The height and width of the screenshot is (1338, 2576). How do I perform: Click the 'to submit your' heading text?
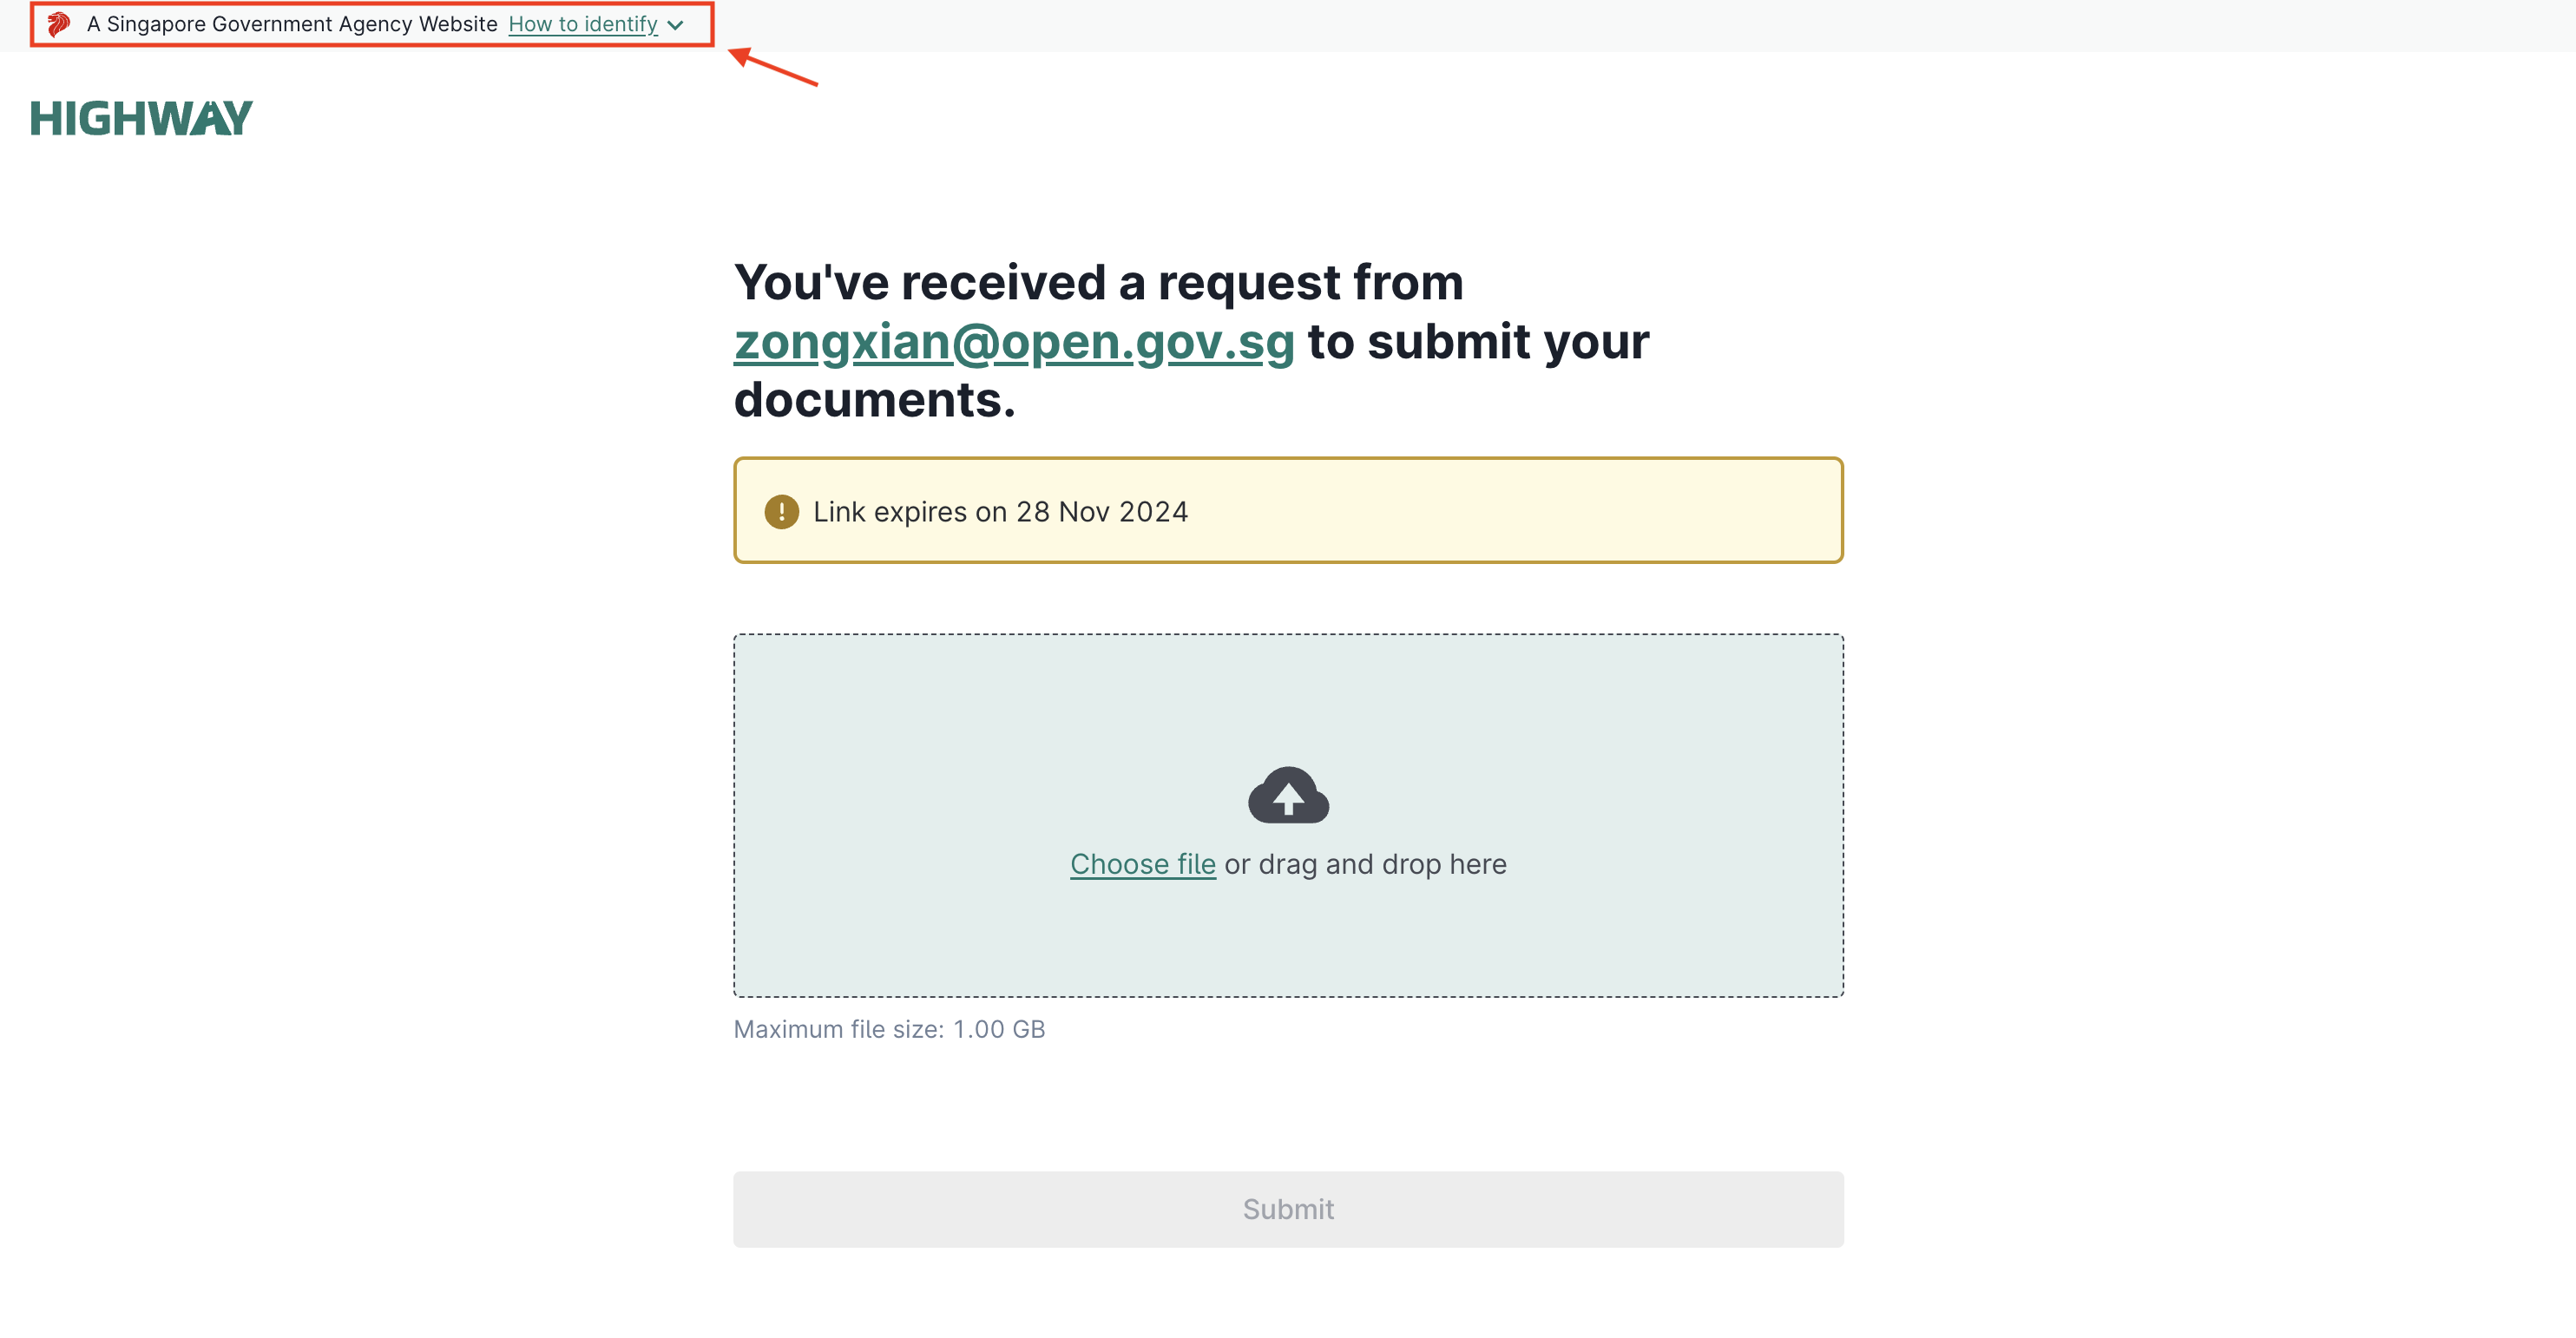[x=1478, y=342]
